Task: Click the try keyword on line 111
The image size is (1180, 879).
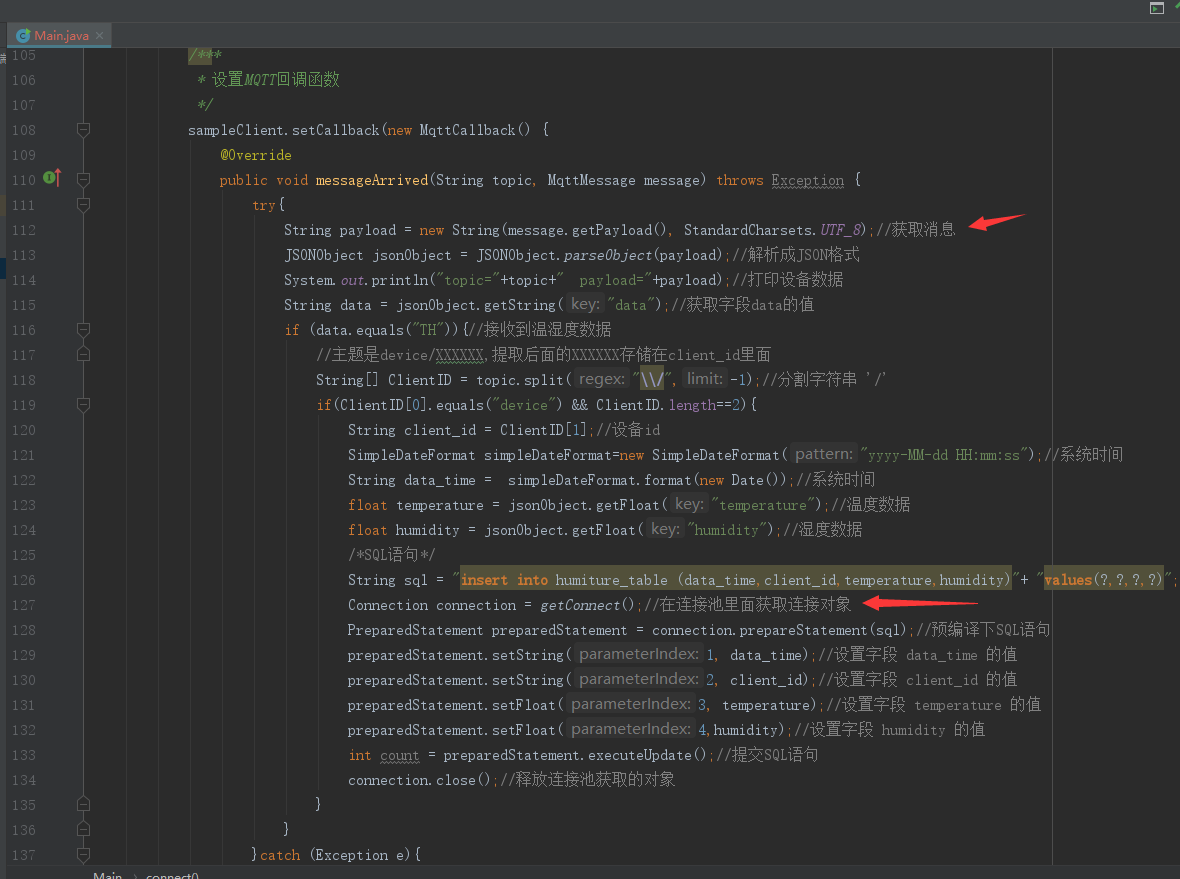Action: pyautogui.click(x=264, y=205)
